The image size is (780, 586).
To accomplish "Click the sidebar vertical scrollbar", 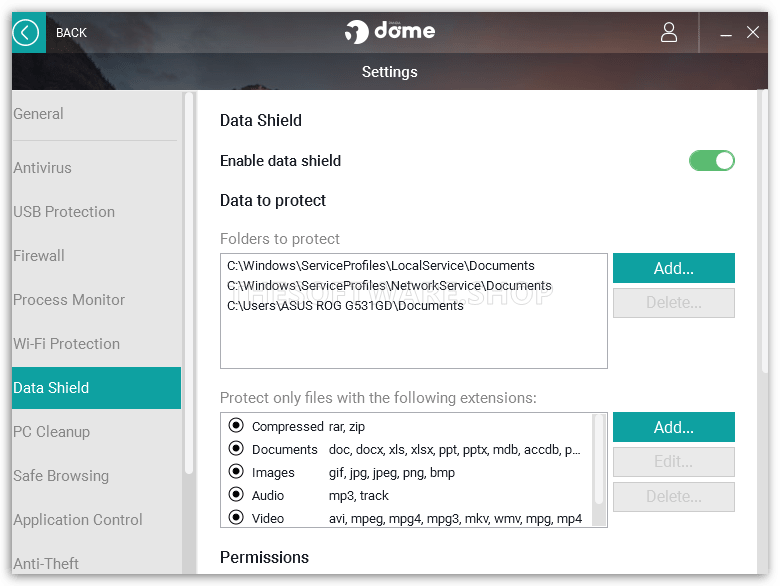I will [189, 284].
